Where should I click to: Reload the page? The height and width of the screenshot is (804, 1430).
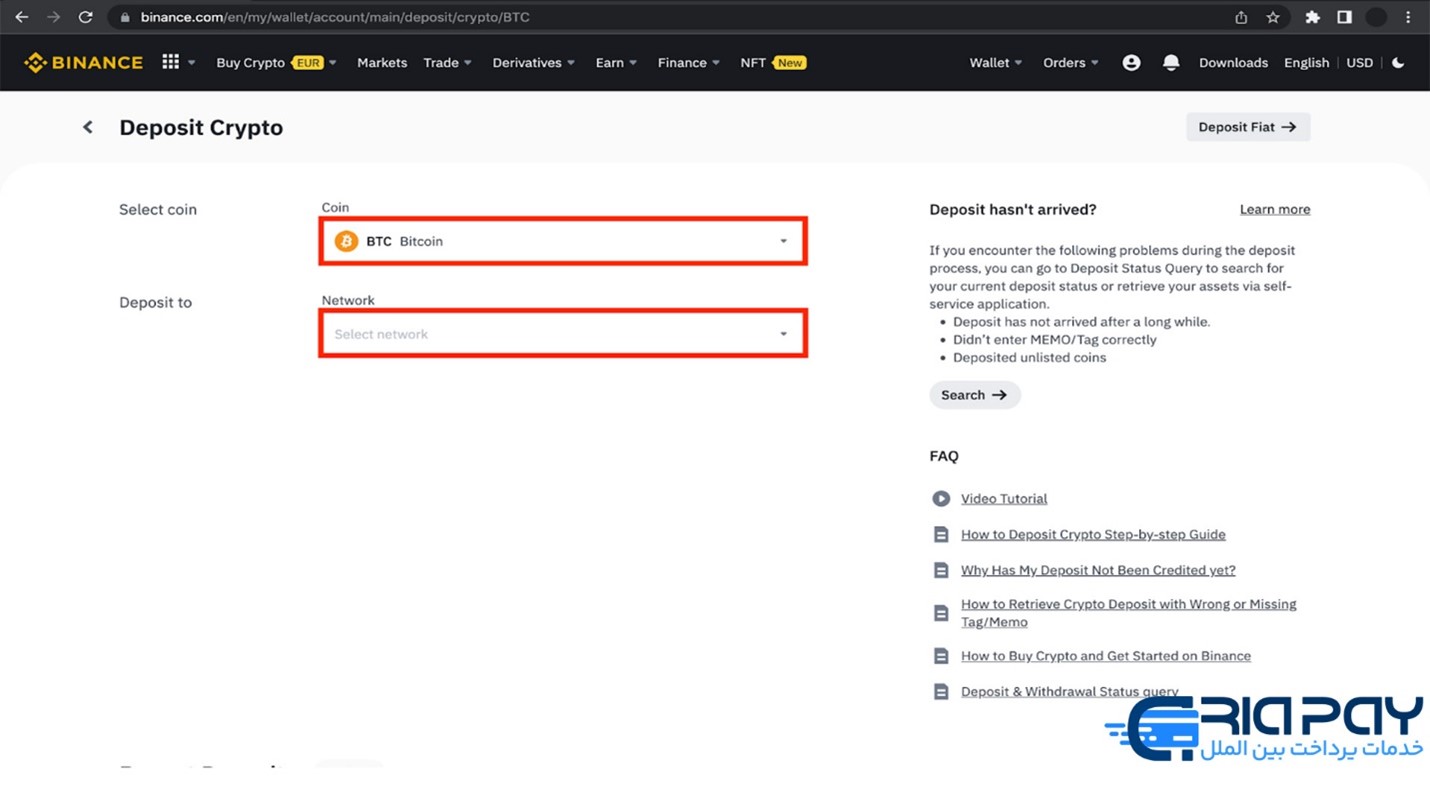(x=86, y=17)
